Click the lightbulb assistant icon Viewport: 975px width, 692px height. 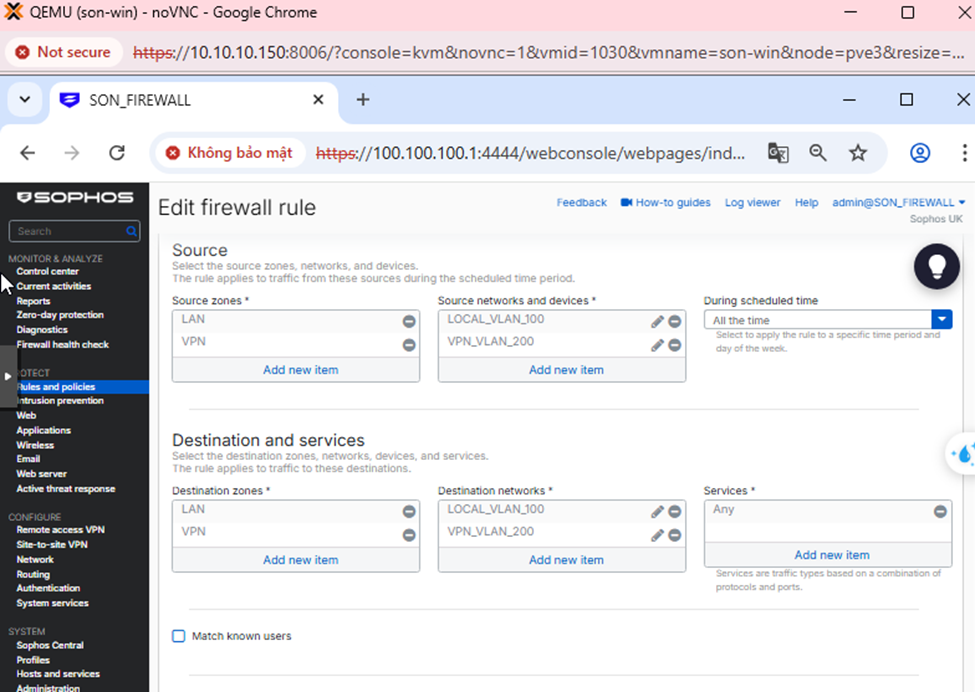point(937,265)
